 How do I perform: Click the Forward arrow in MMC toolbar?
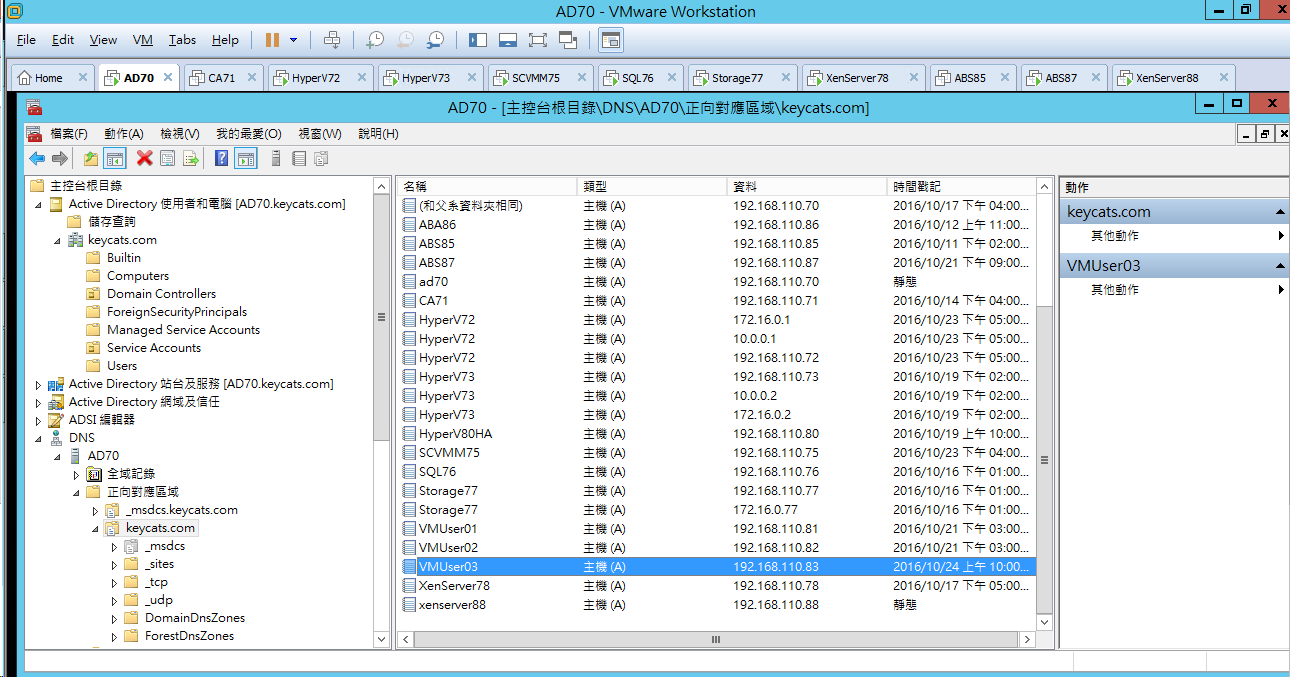tap(60, 158)
